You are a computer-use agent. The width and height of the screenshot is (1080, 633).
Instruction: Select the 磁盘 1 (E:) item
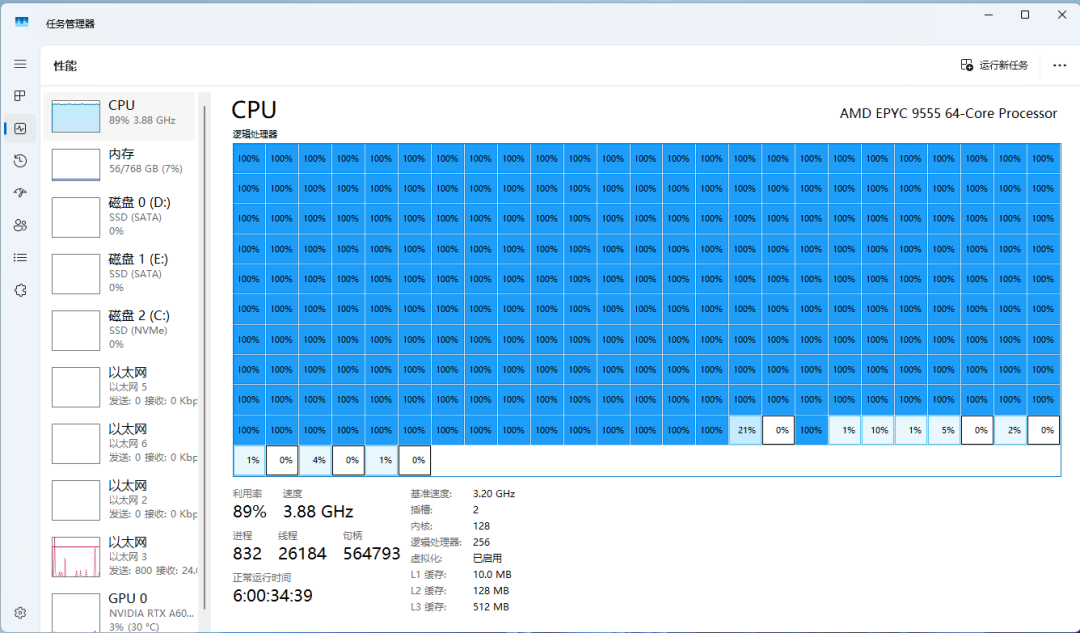tap(120, 273)
